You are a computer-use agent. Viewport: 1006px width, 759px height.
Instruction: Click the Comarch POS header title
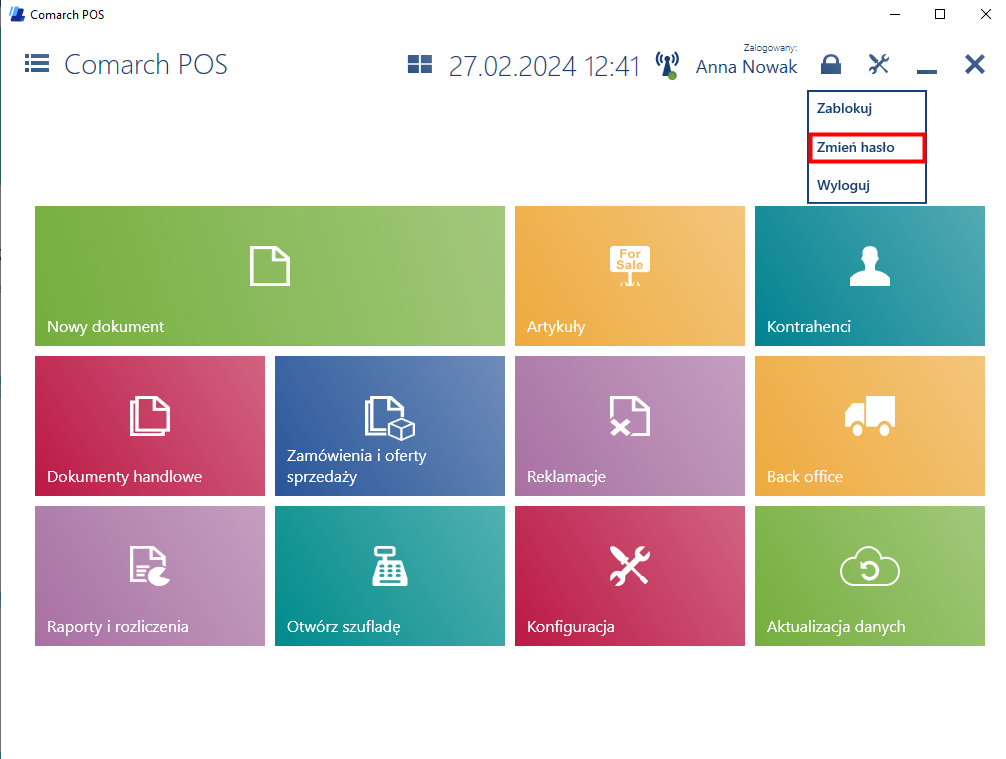146,64
